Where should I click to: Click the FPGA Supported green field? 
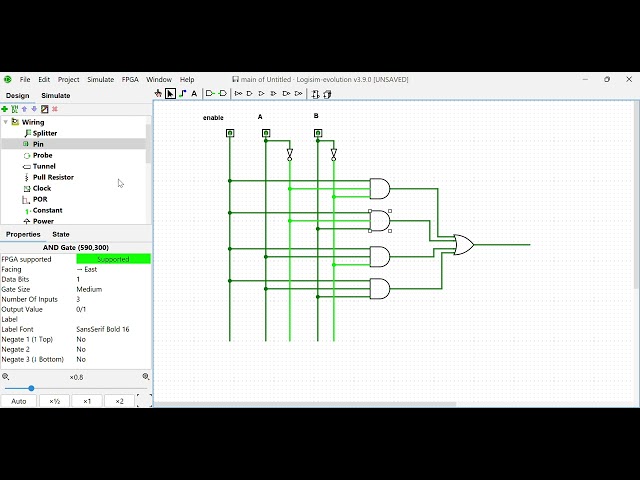(x=113, y=259)
